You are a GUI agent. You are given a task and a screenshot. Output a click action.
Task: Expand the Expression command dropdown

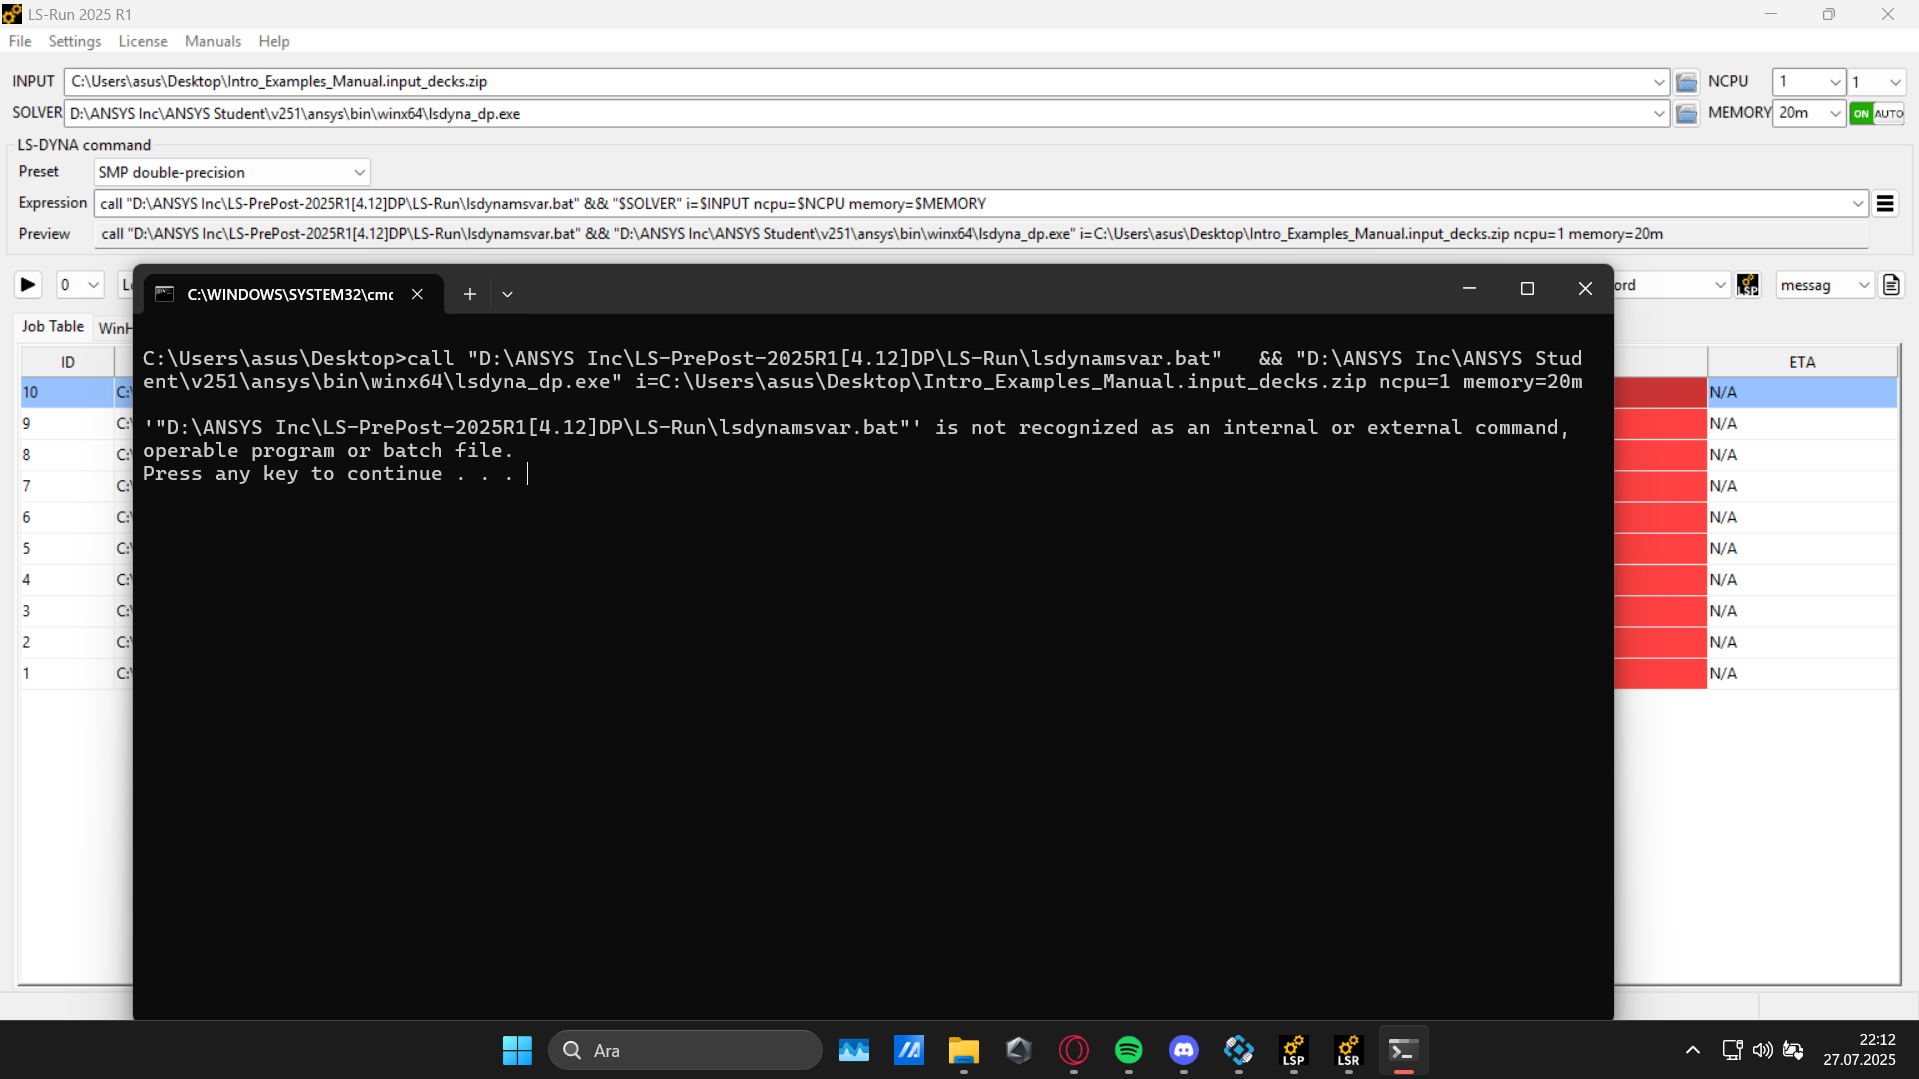coord(1858,204)
